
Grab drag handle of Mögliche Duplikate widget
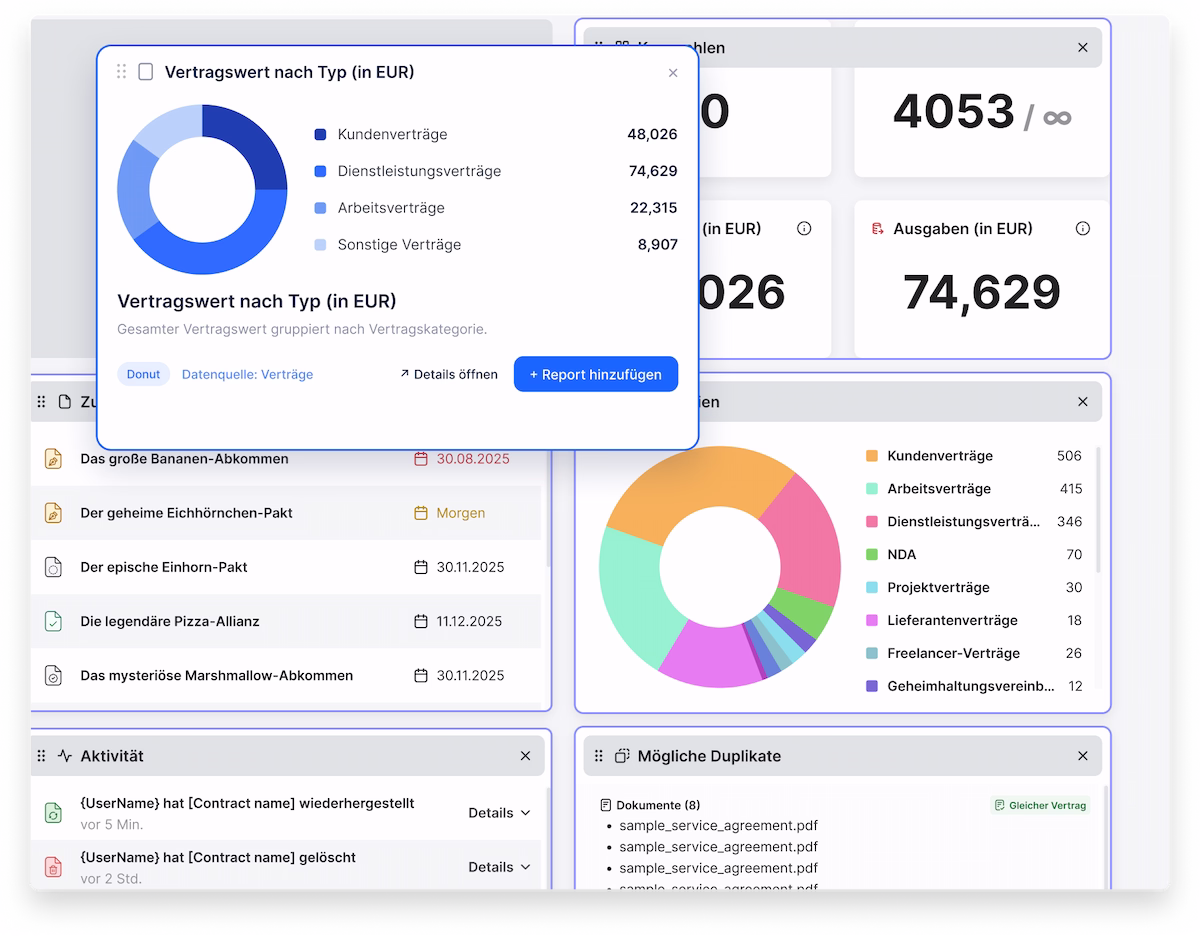tap(598, 756)
